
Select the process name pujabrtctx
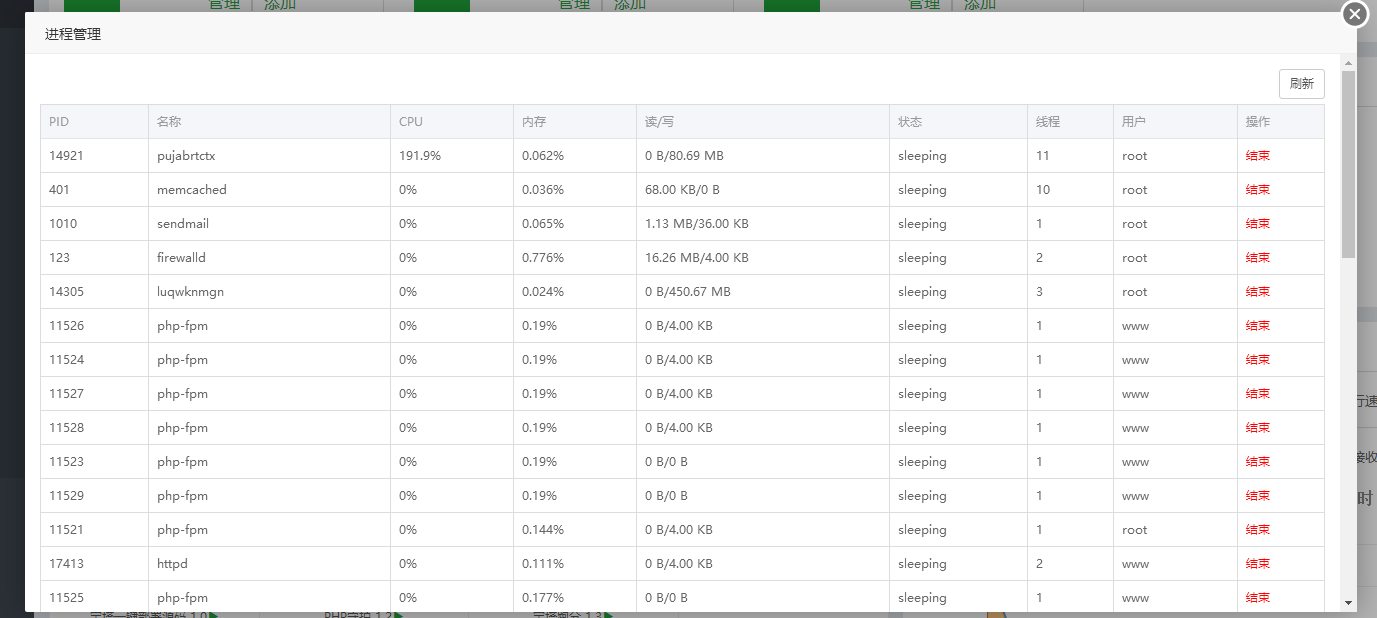[186, 156]
